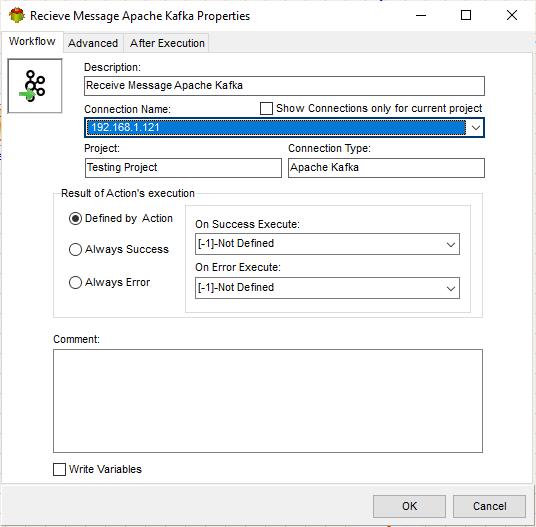Close the Kafka Properties dialog

[512, 15]
